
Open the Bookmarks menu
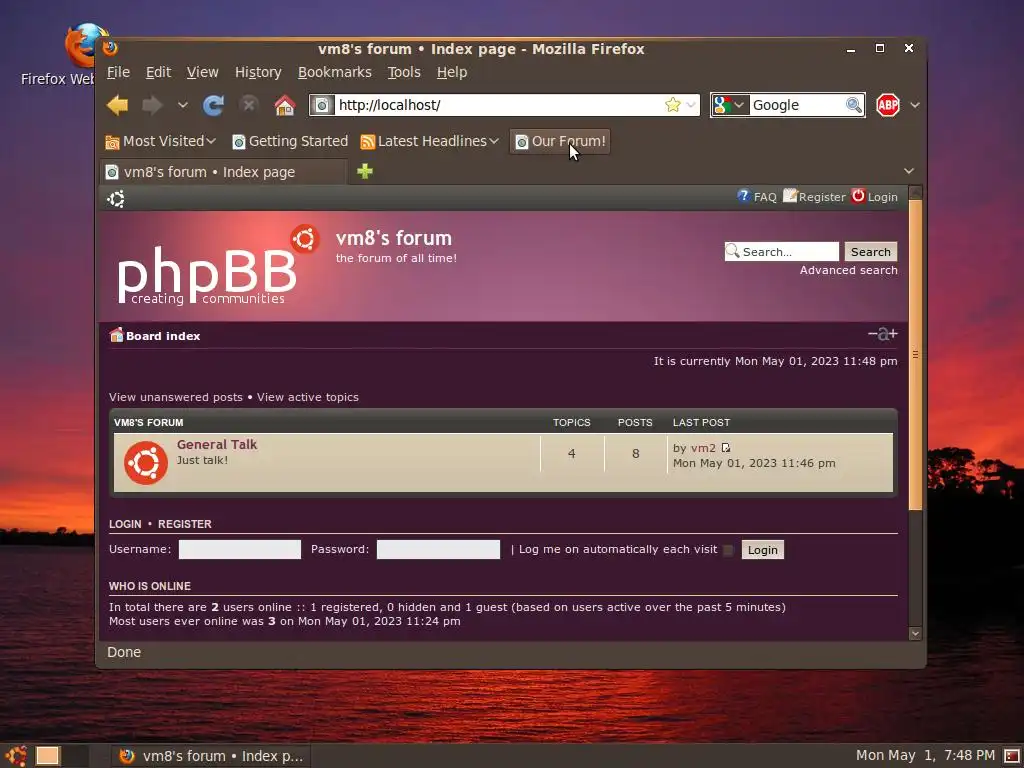click(x=334, y=72)
